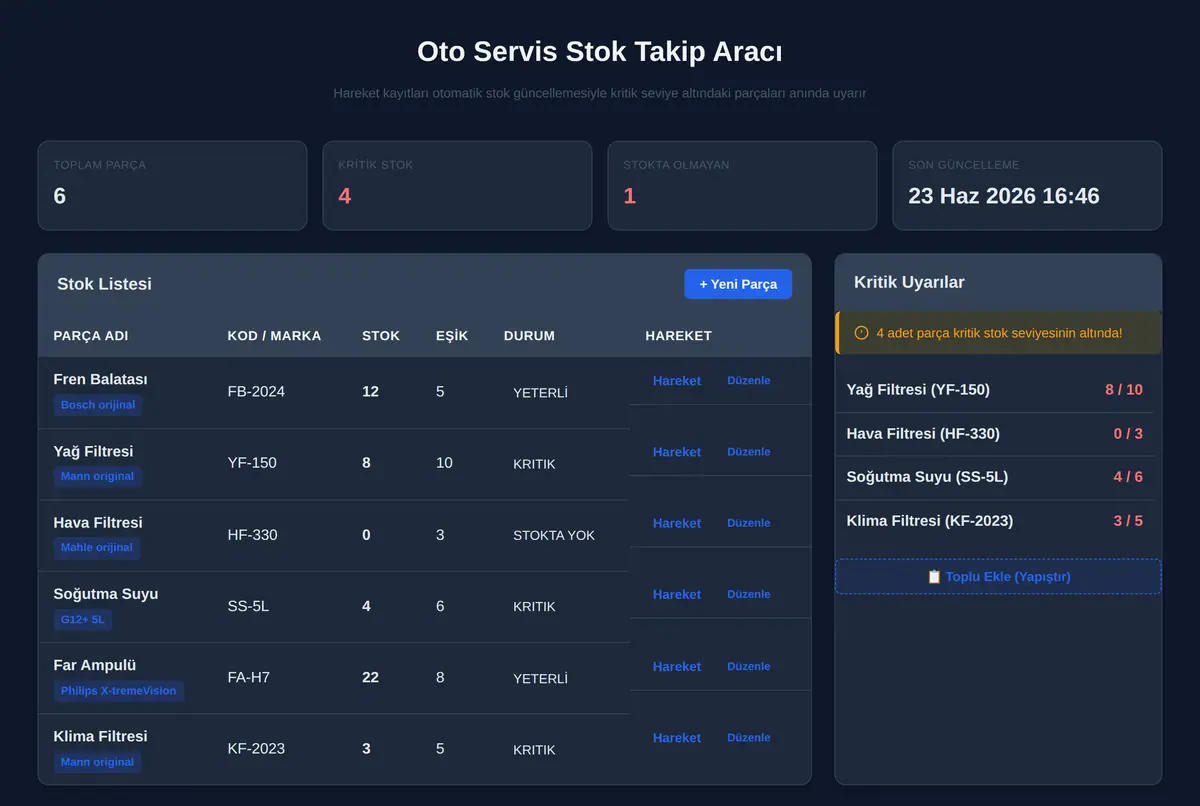Click the STOKTA YOK status
1200x806 pixels.
click(x=554, y=535)
